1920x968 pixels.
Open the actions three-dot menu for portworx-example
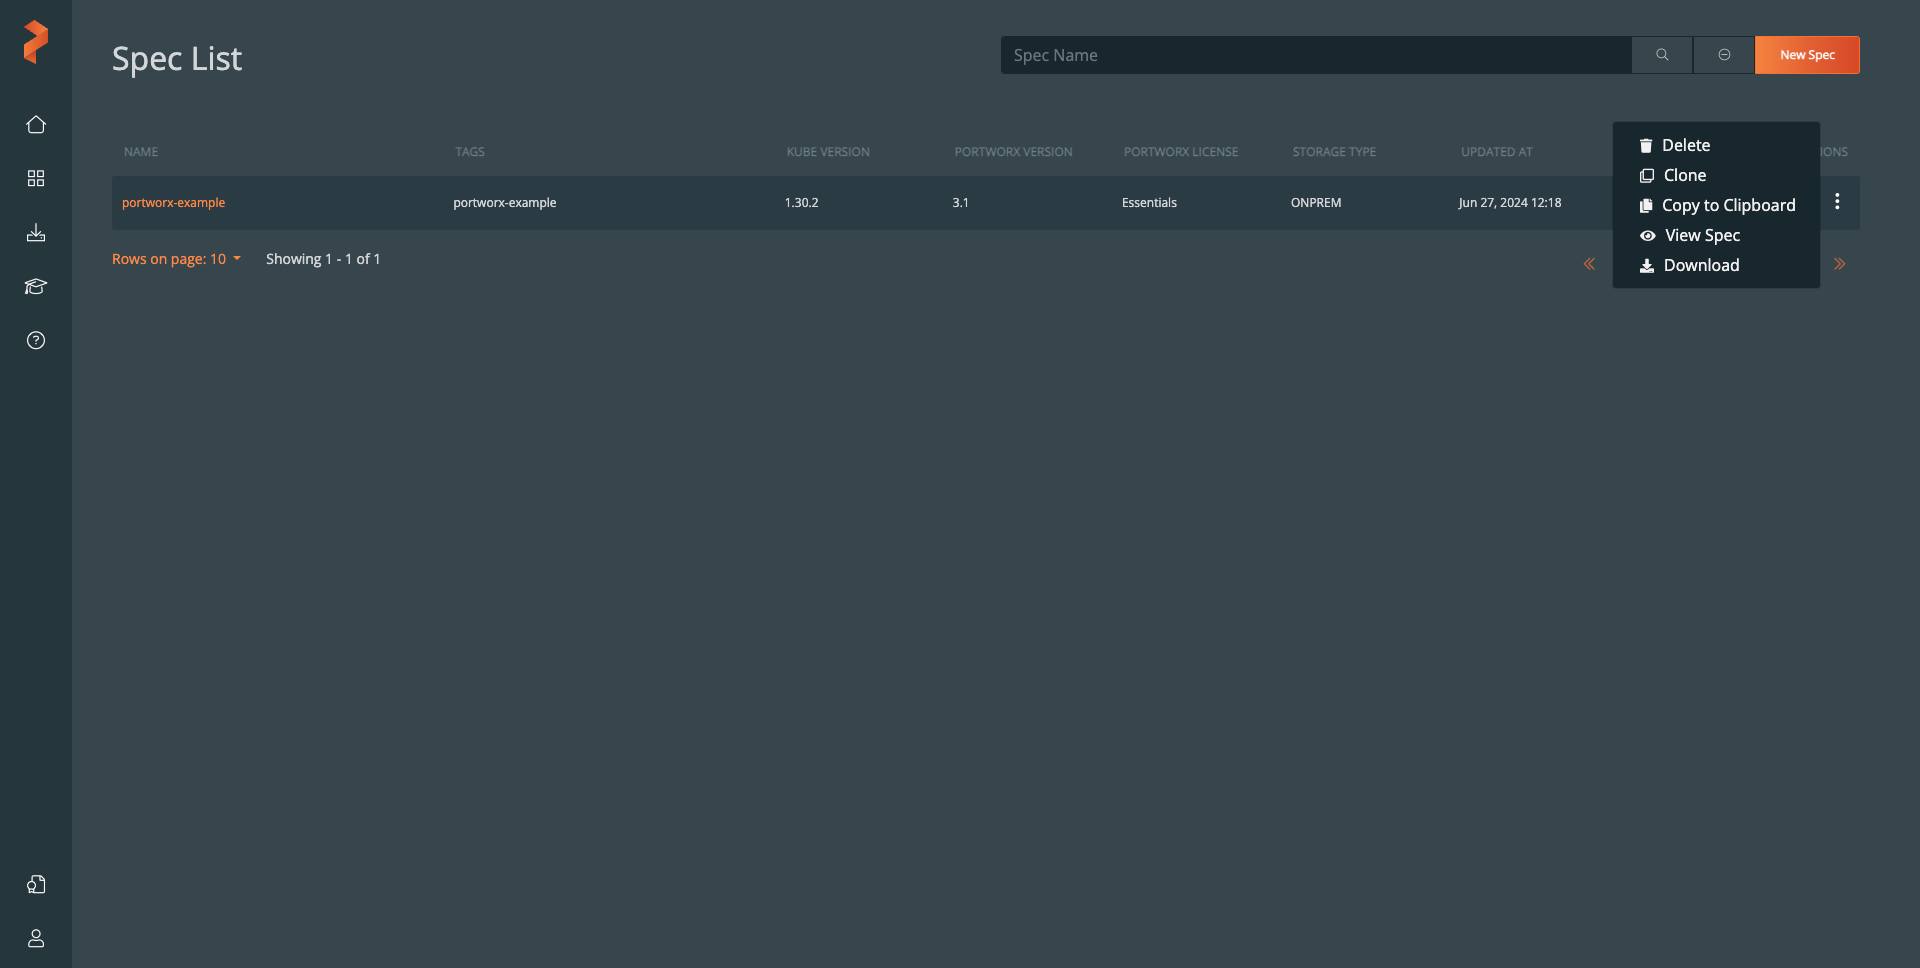tap(1837, 201)
